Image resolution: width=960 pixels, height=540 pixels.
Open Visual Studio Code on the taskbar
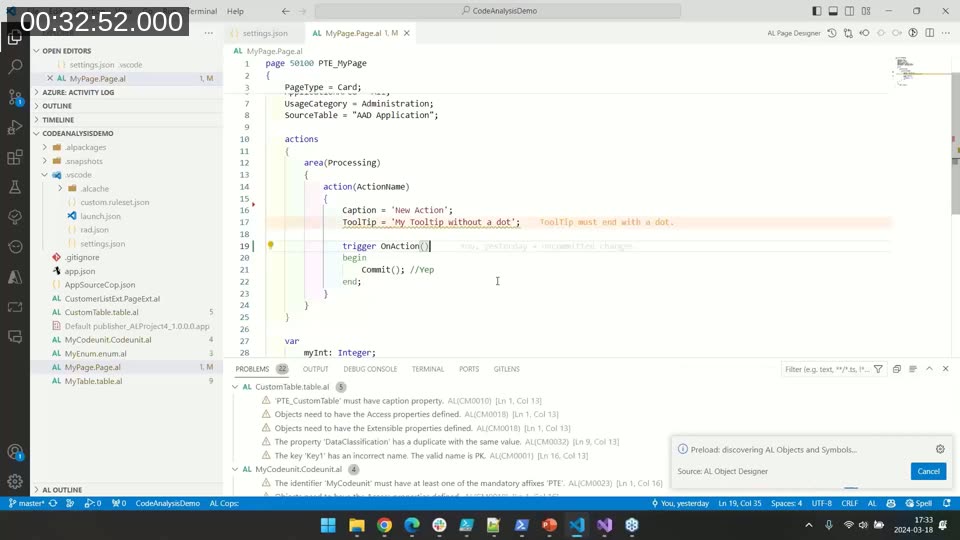click(577, 525)
